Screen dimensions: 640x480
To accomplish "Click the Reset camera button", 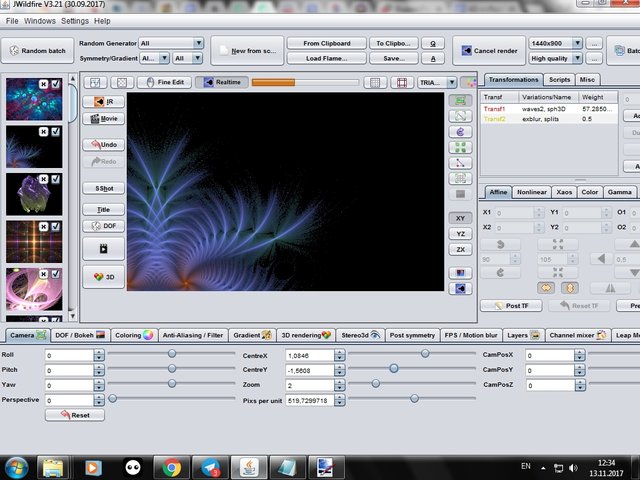I will tap(74, 415).
